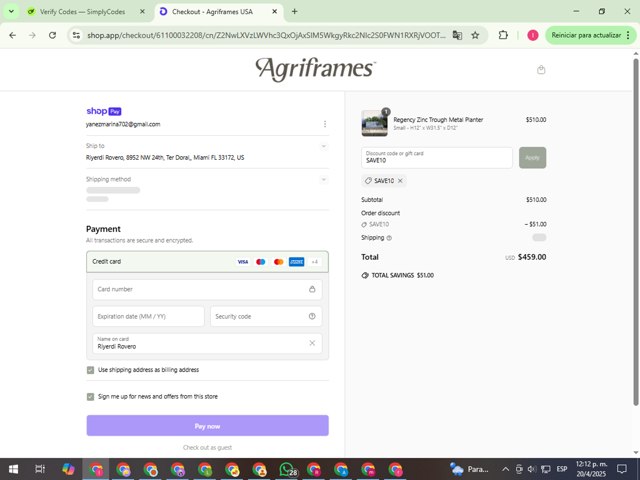Open the weather widget on taskbar
The image size is (640, 480).
point(469,469)
